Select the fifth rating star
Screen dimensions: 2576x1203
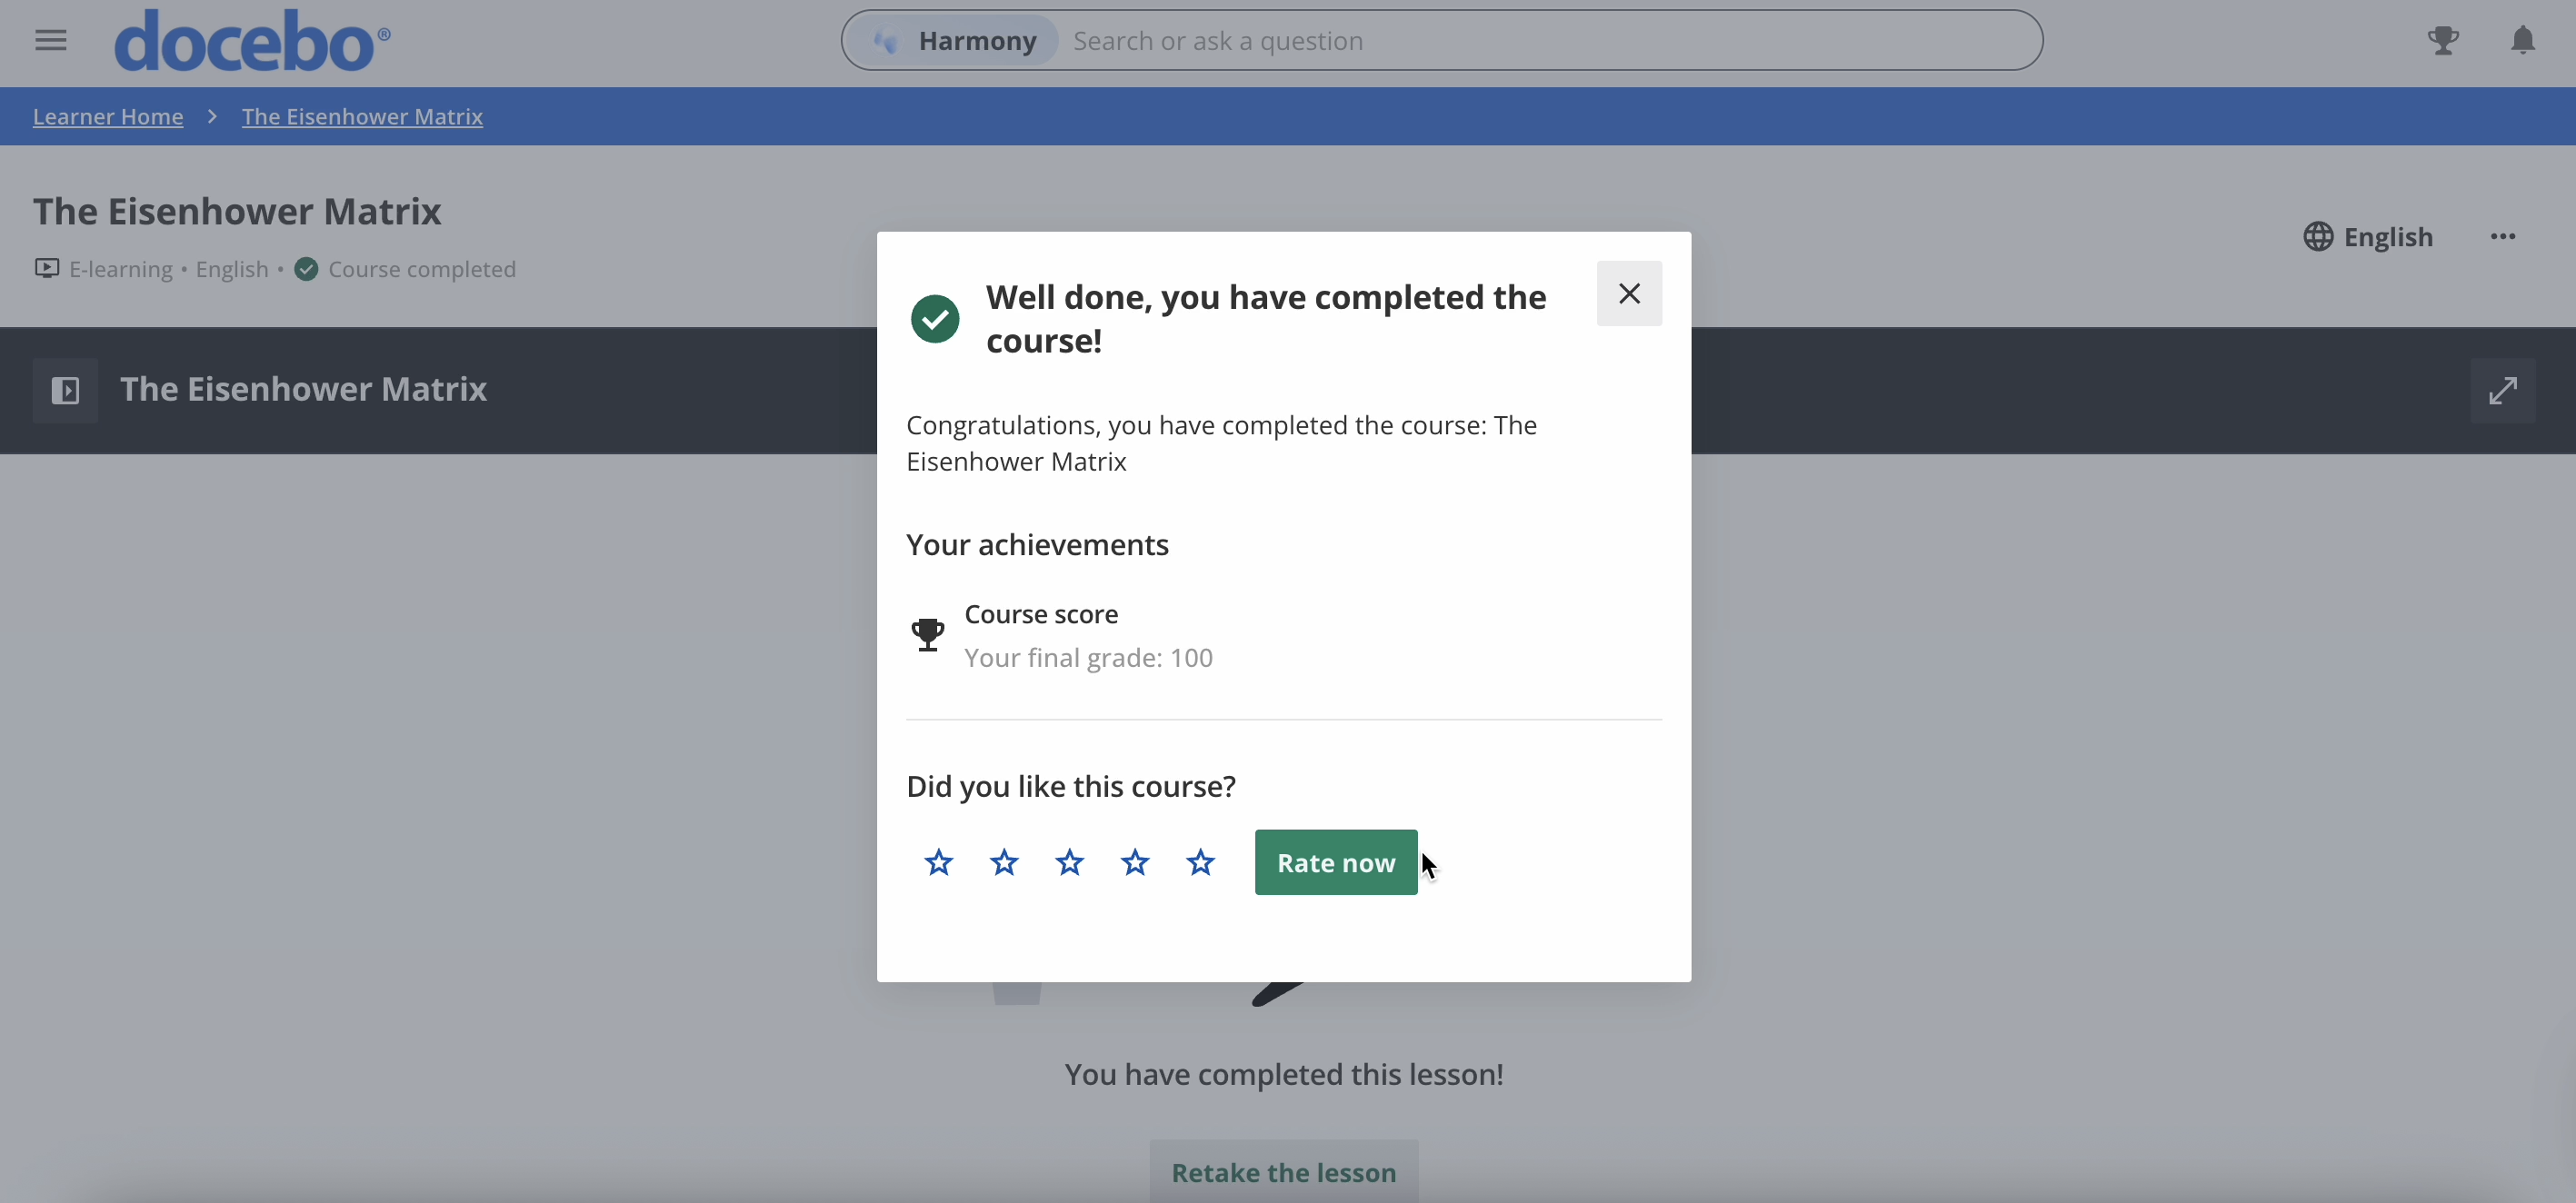point(1200,862)
